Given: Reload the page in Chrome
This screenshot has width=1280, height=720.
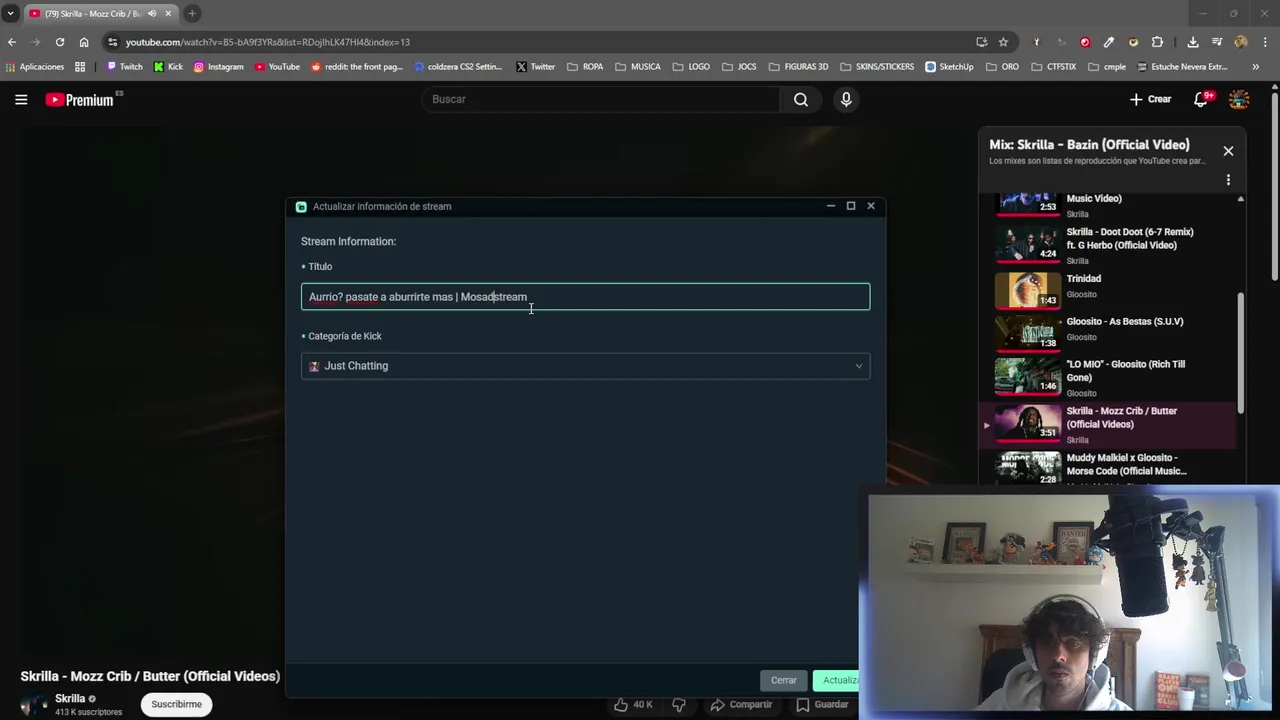Looking at the screenshot, I should 60,42.
